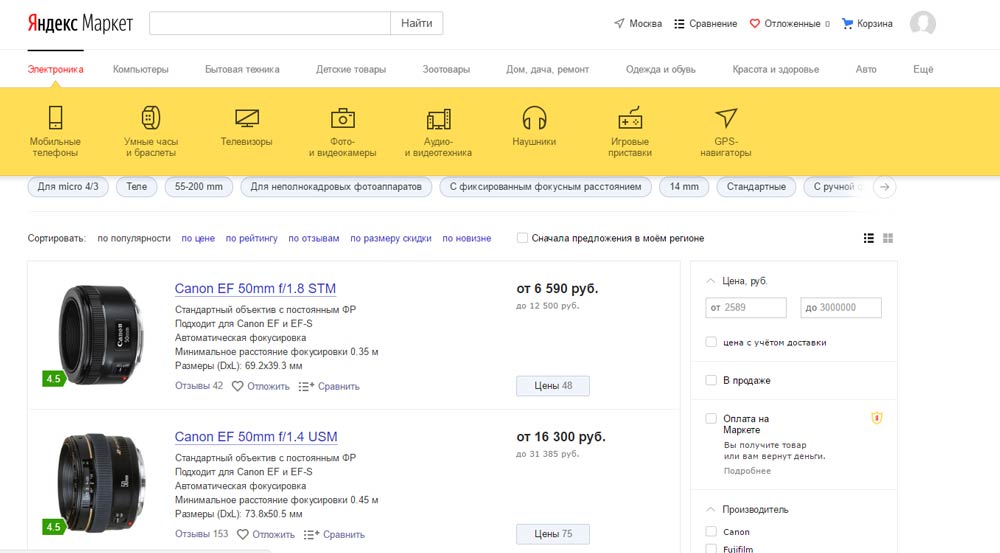Open the Smart watches and bracelets icon
Screen dimensions: 1000x553
(150, 118)
